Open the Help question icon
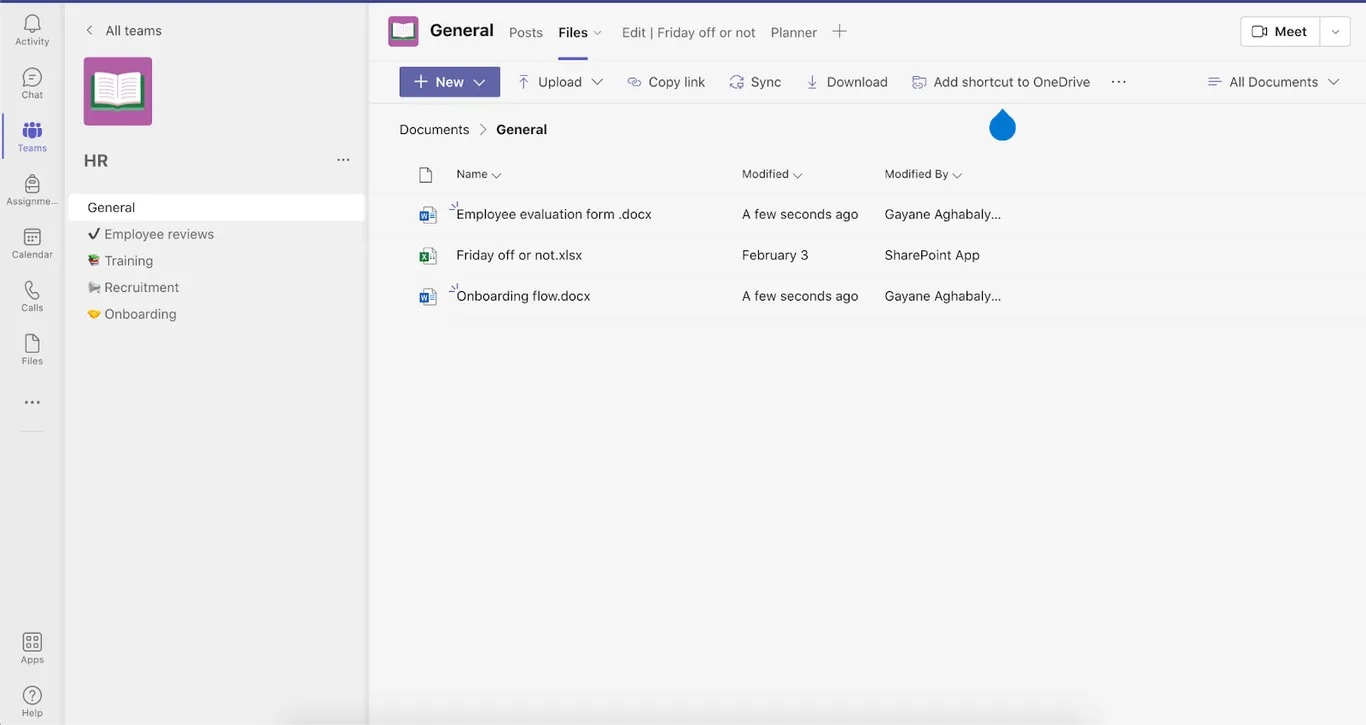The height and width of the screenshot is (725, 1366). [32, 701]
